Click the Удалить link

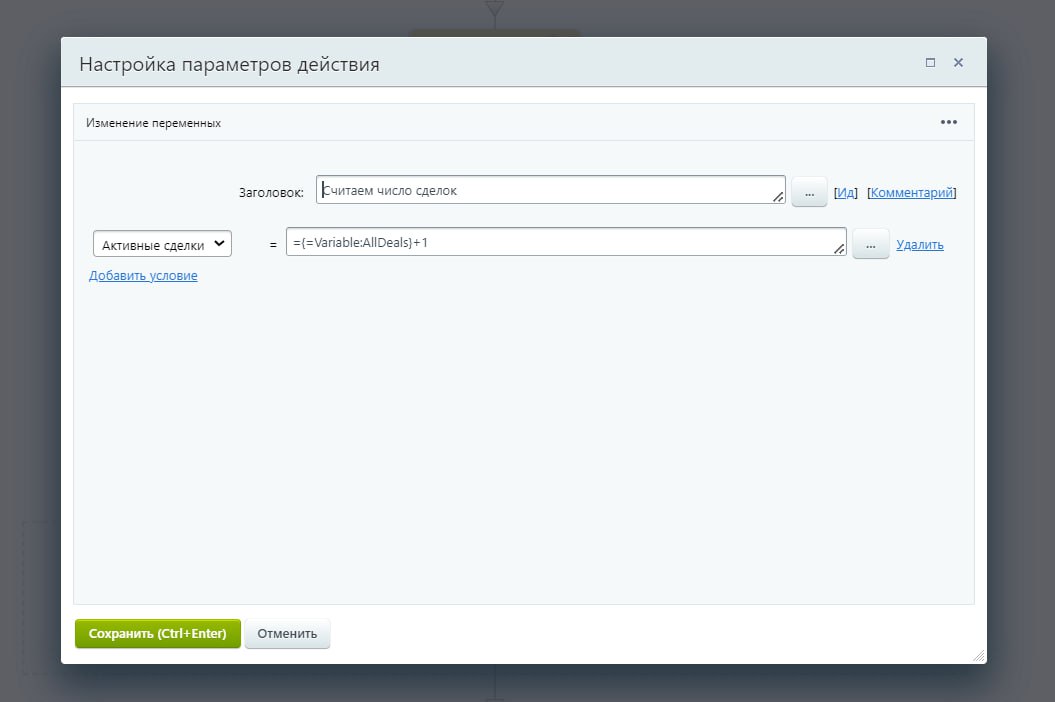[x=920, y=244]
